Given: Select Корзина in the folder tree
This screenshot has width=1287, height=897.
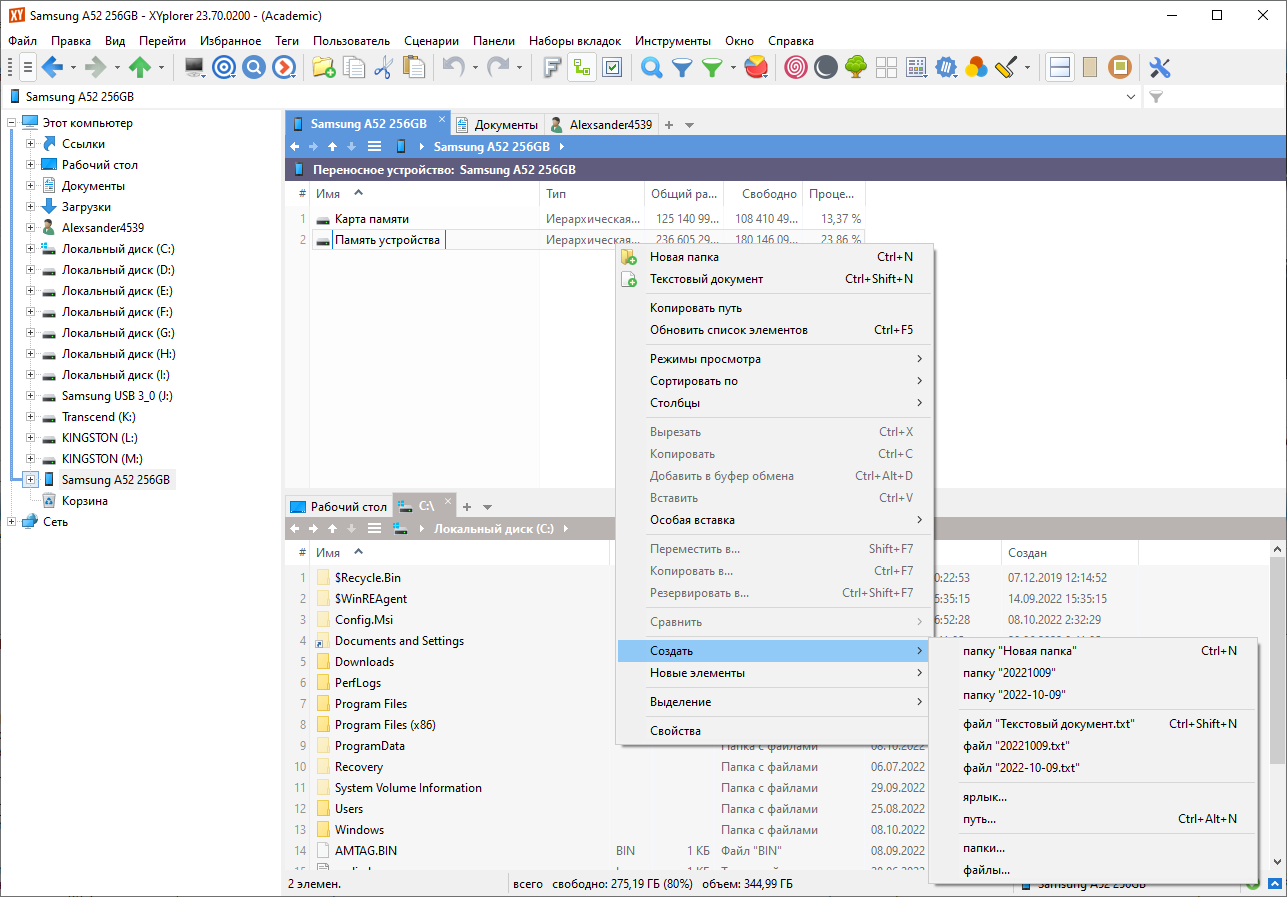Looking at the screenshot, I should coord(84,501).
